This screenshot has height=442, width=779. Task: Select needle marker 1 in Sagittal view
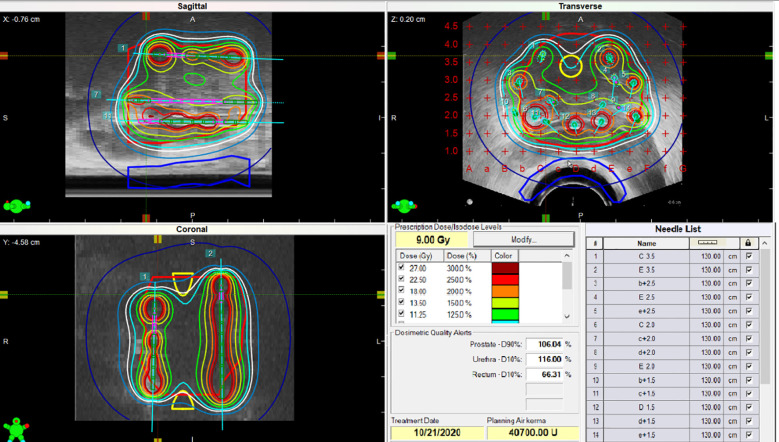pos(122,48)
